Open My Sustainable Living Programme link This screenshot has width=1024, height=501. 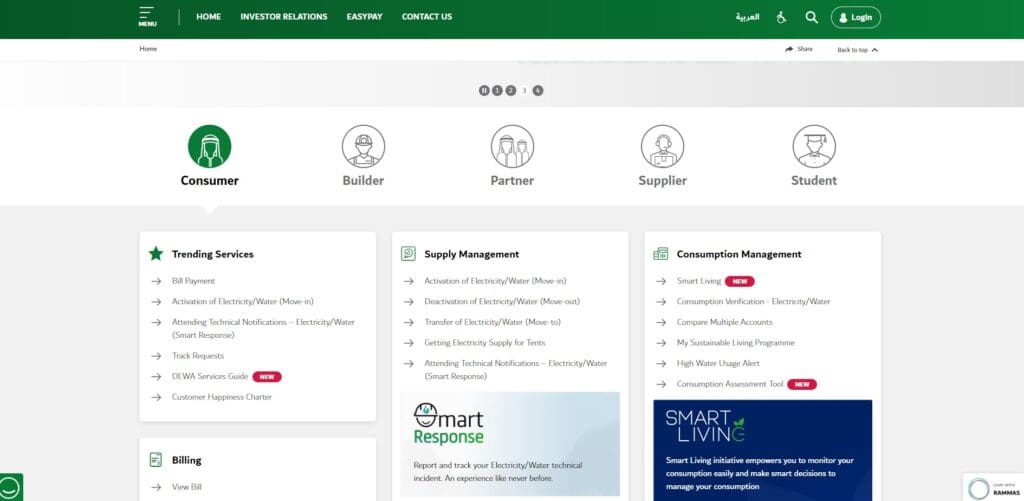[735, 343]
